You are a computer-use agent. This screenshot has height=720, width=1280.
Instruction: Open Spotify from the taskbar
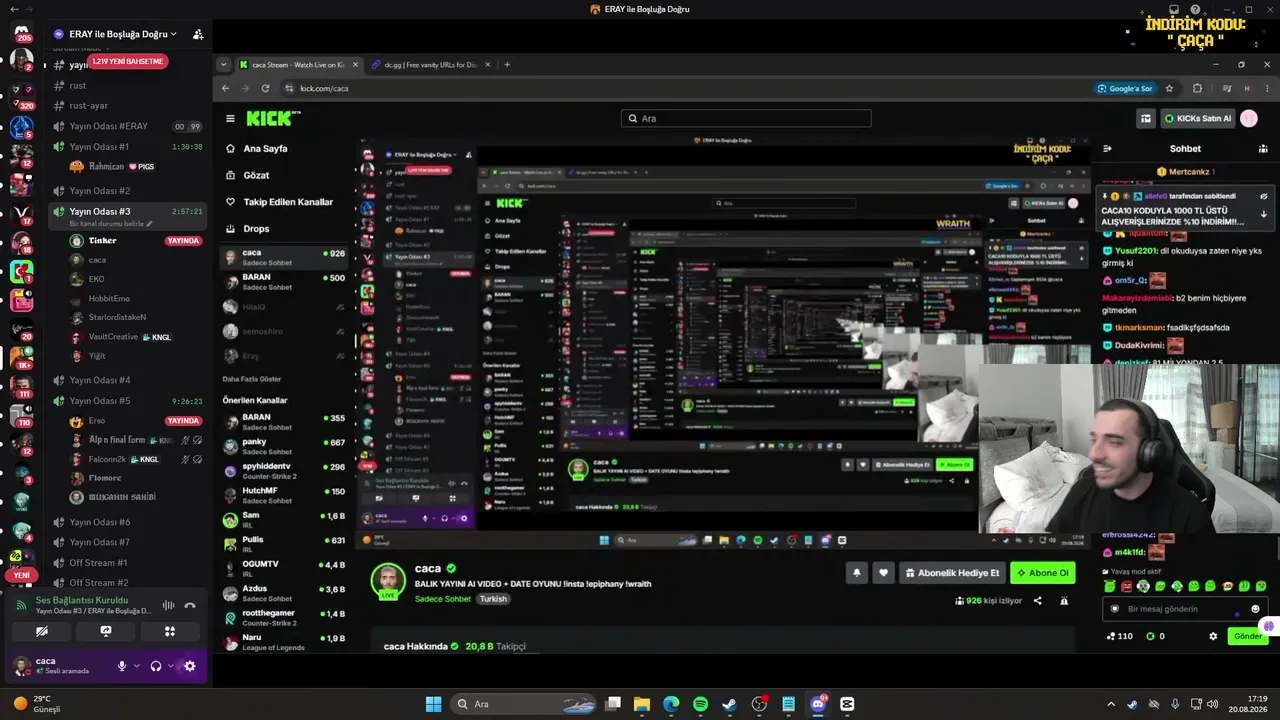[x=700, y=704]
